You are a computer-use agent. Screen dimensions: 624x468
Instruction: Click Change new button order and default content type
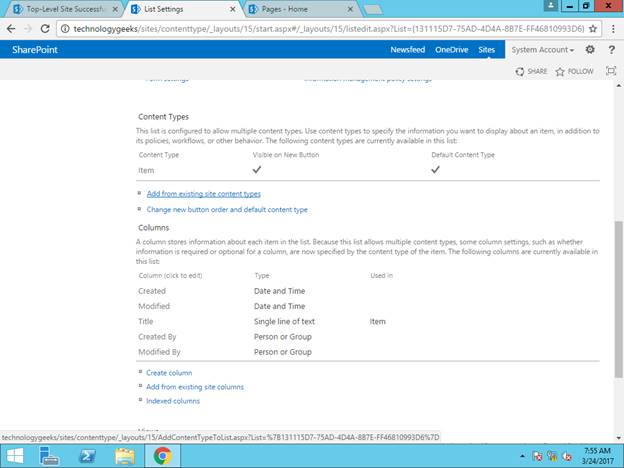coord(227,209)
